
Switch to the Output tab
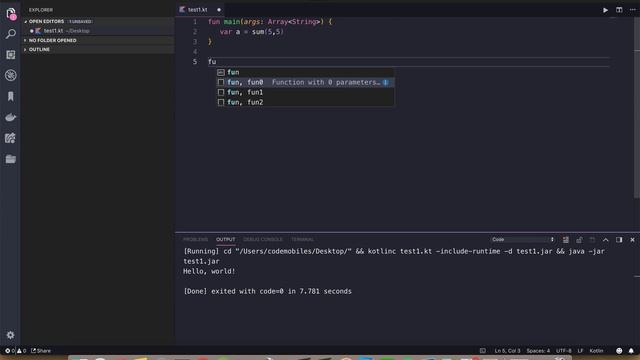(226, 240)
